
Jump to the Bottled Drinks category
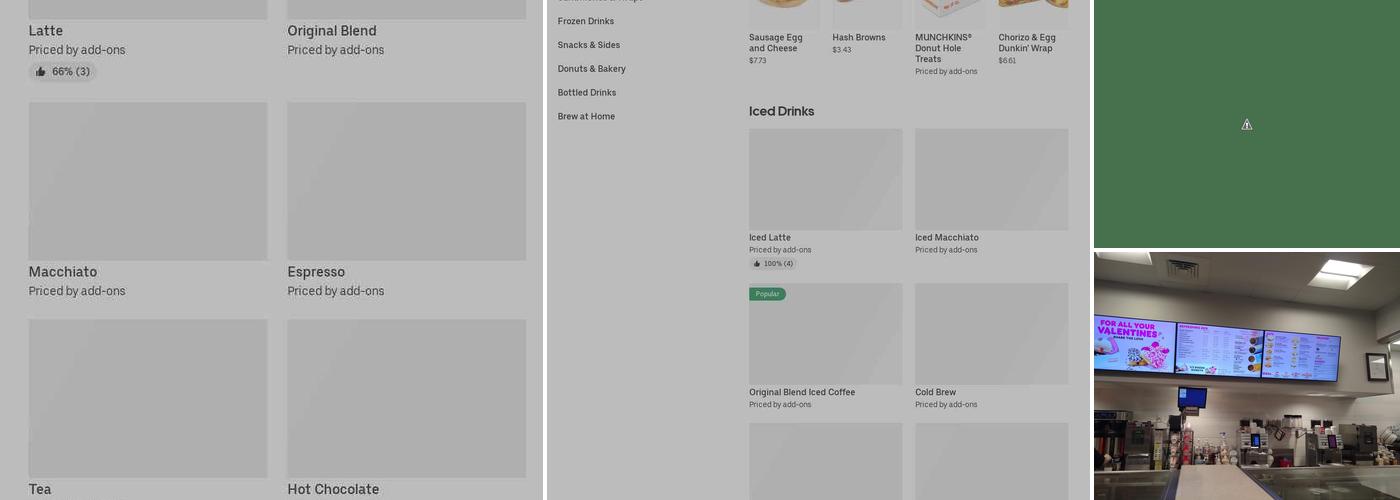coord(587,93)
